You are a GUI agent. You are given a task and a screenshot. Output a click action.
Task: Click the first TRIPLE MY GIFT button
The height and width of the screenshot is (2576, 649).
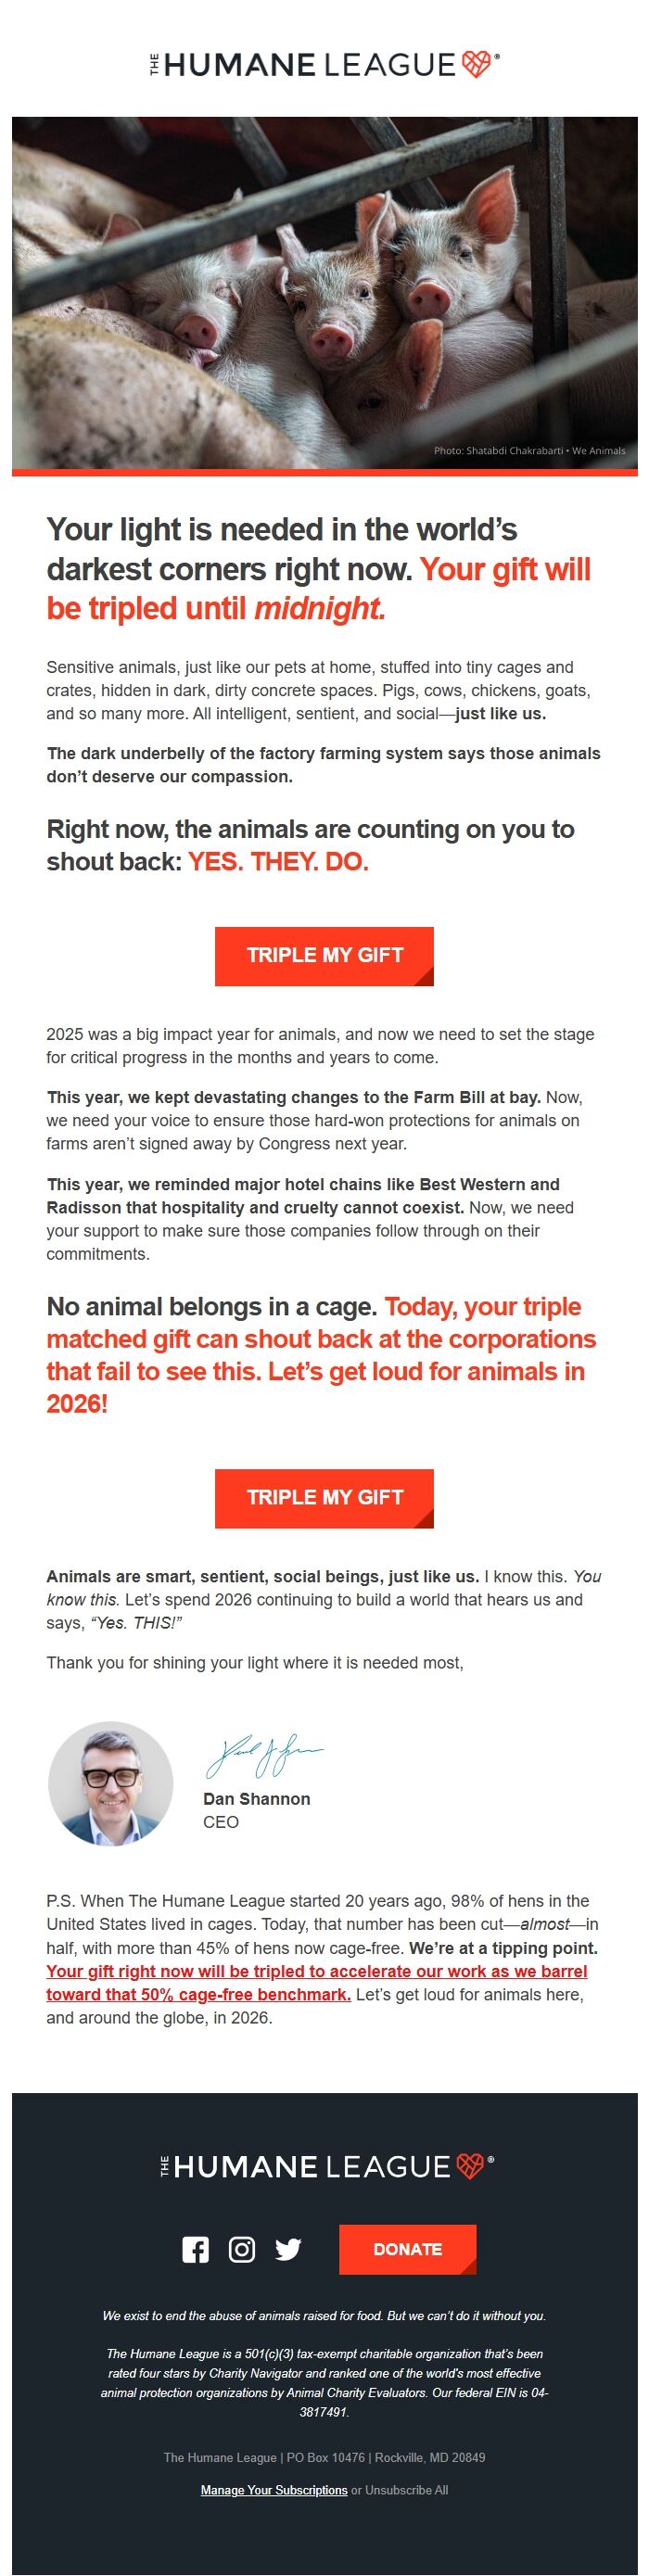click(x=324, y=955)
